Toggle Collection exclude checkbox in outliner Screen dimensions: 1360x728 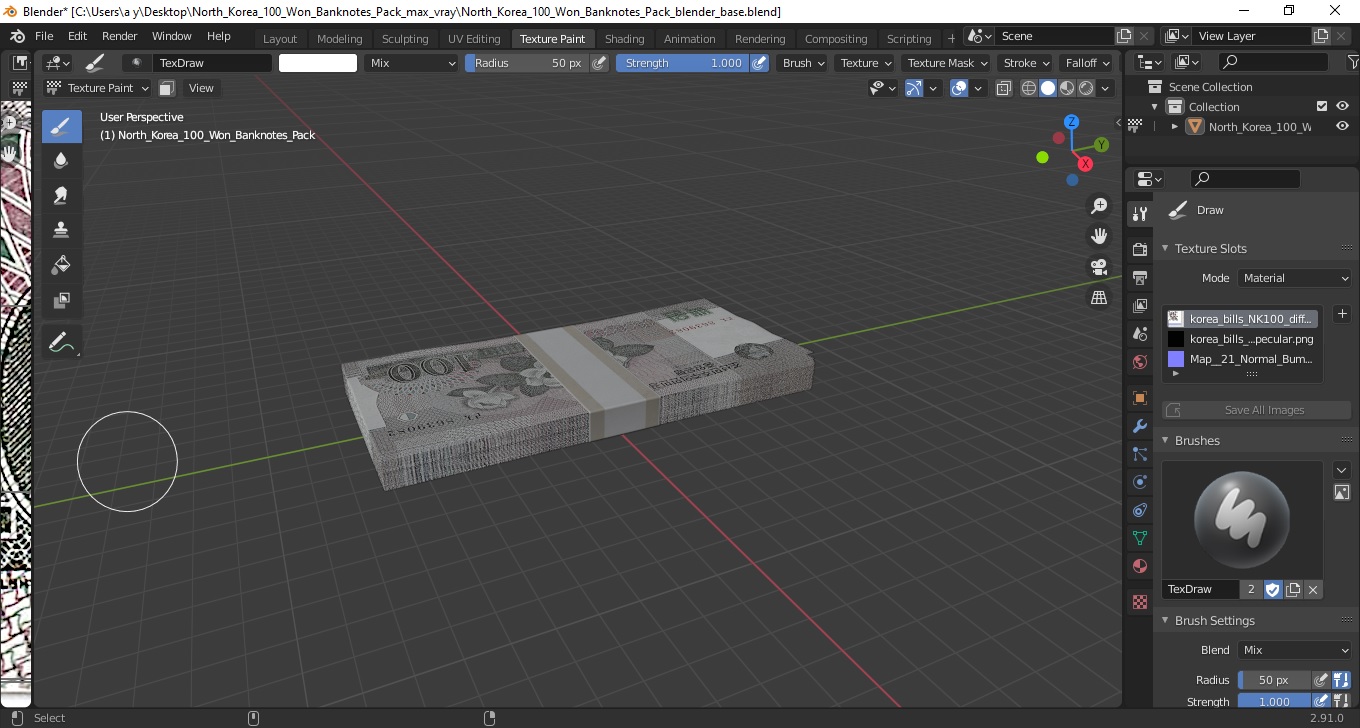[1322, 106]
